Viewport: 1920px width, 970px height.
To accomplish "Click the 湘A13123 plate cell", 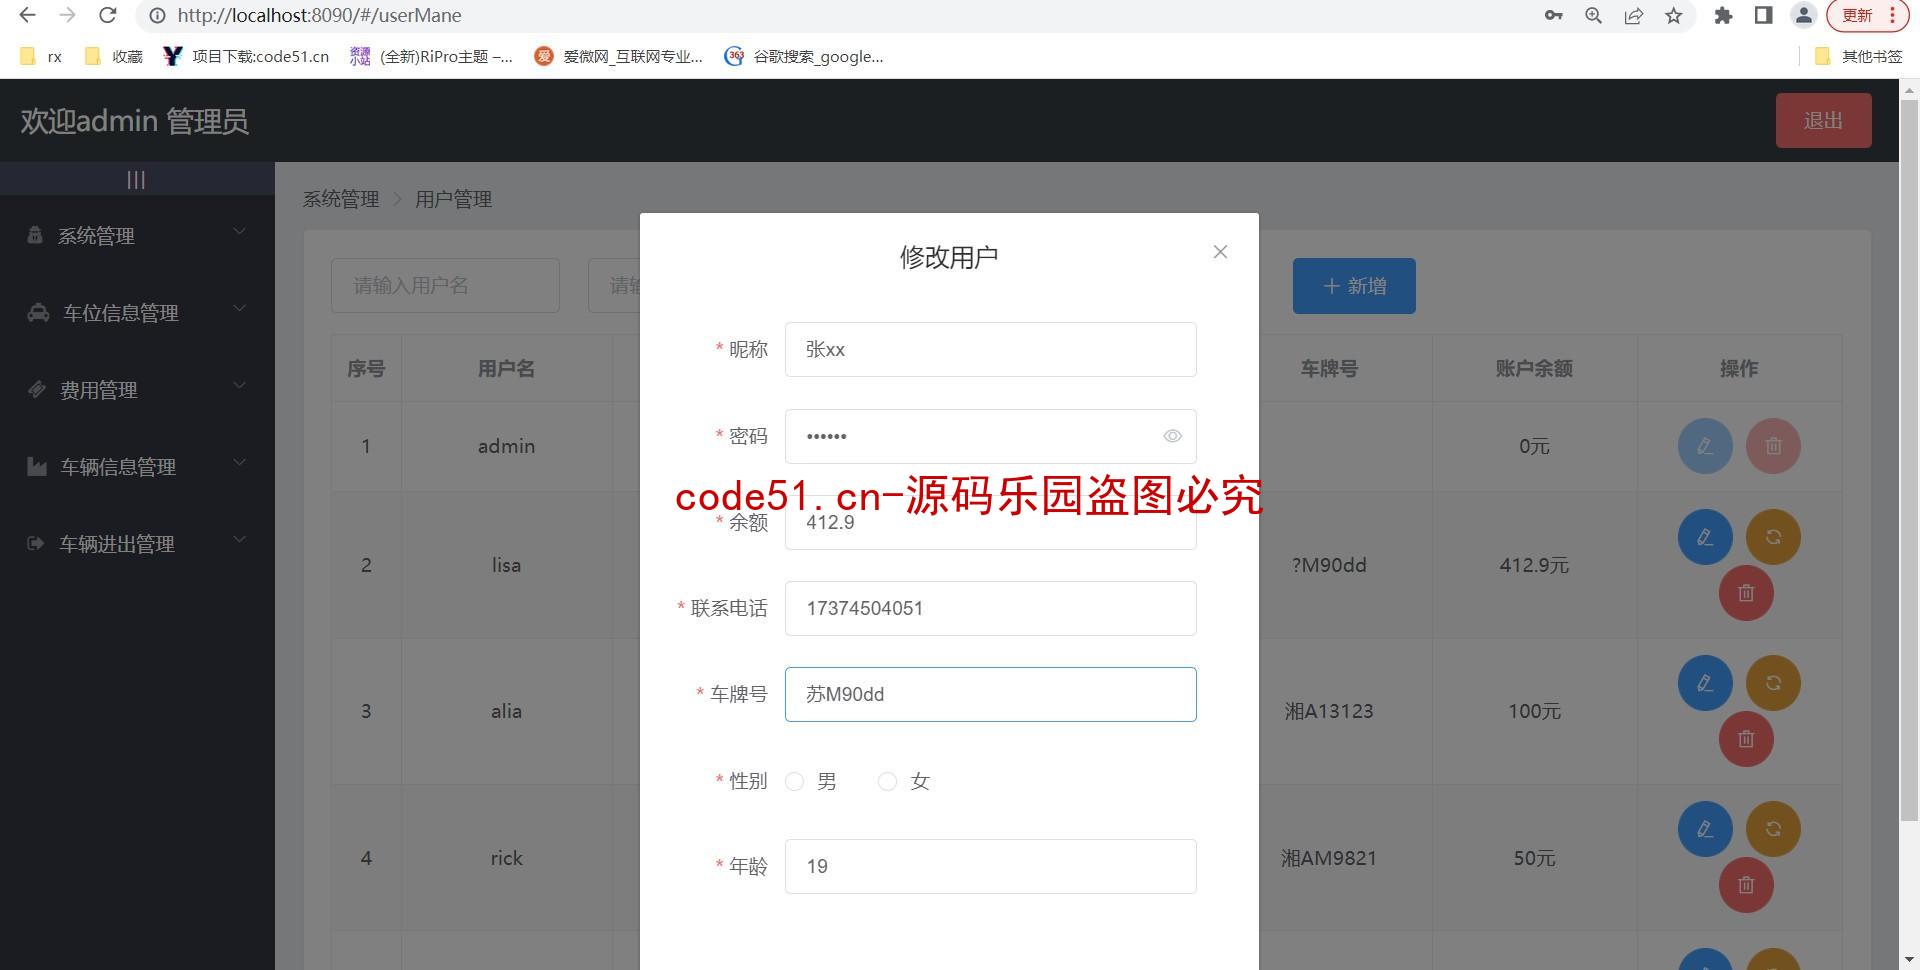I will click(1329, 711).
